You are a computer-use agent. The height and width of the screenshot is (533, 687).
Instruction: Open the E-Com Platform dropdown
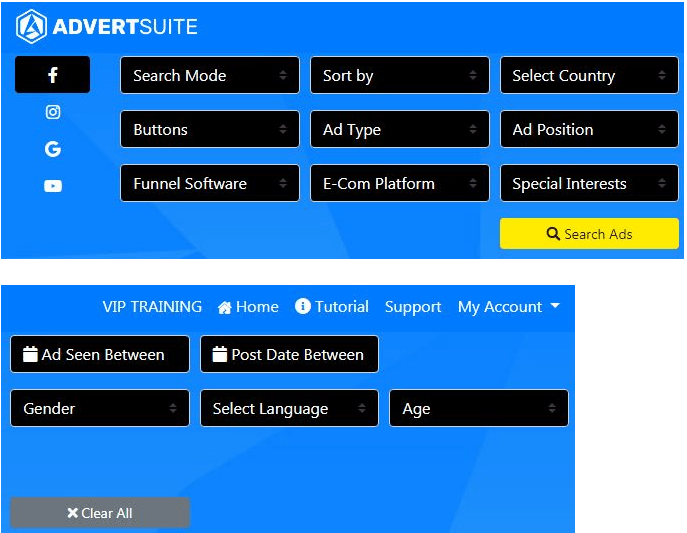[400, 183]
